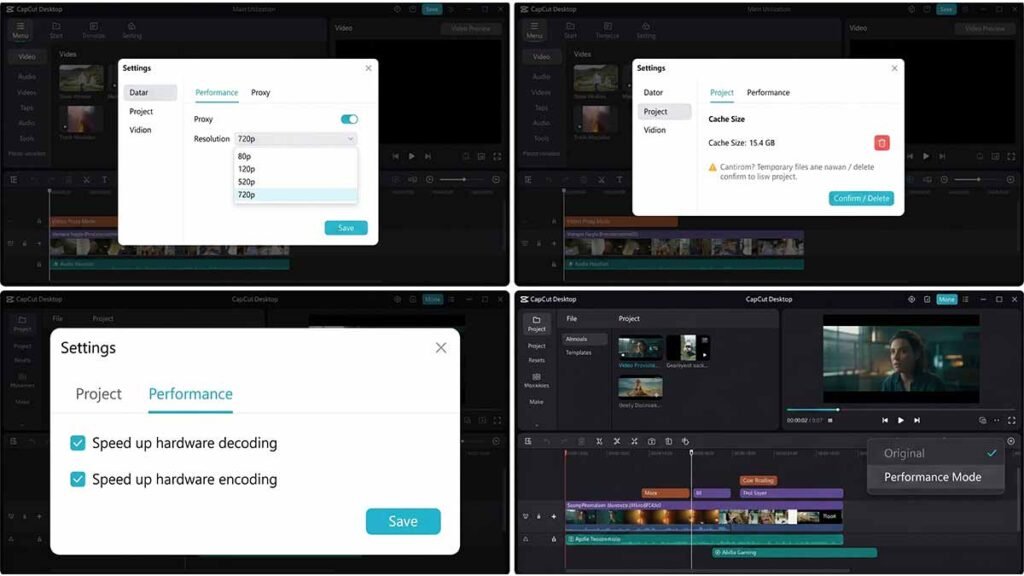The image size is (1024, 576).
Task: Click the plus icon on the main video track
Action: [x=554, y=517]
